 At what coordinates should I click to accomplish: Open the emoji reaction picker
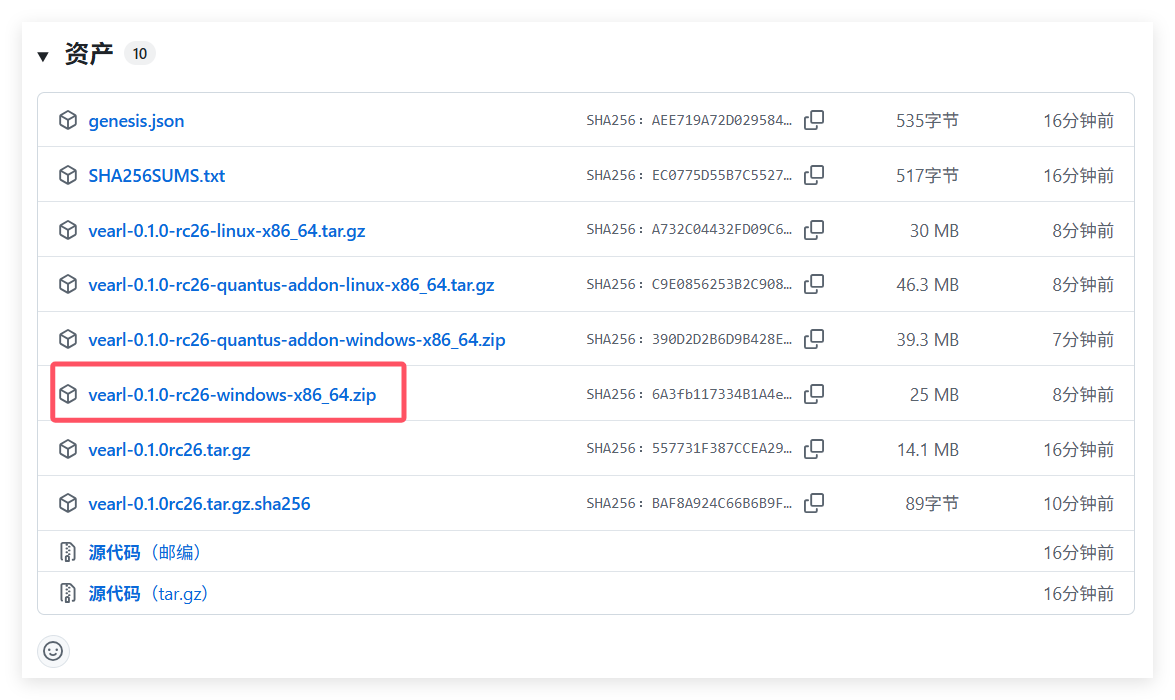pos(53,651)
